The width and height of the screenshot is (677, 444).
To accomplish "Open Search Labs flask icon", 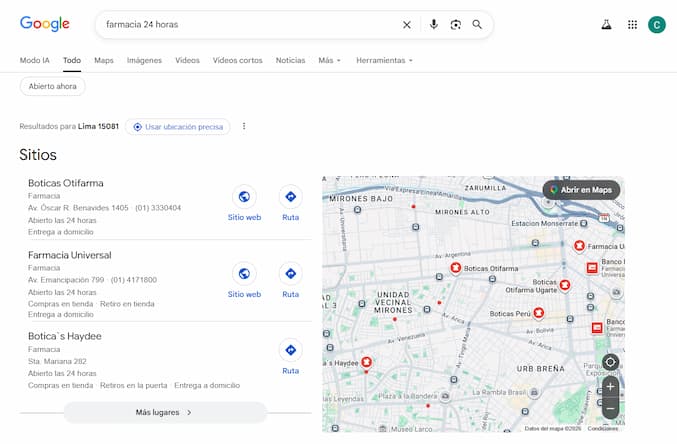I will point(605,25).
